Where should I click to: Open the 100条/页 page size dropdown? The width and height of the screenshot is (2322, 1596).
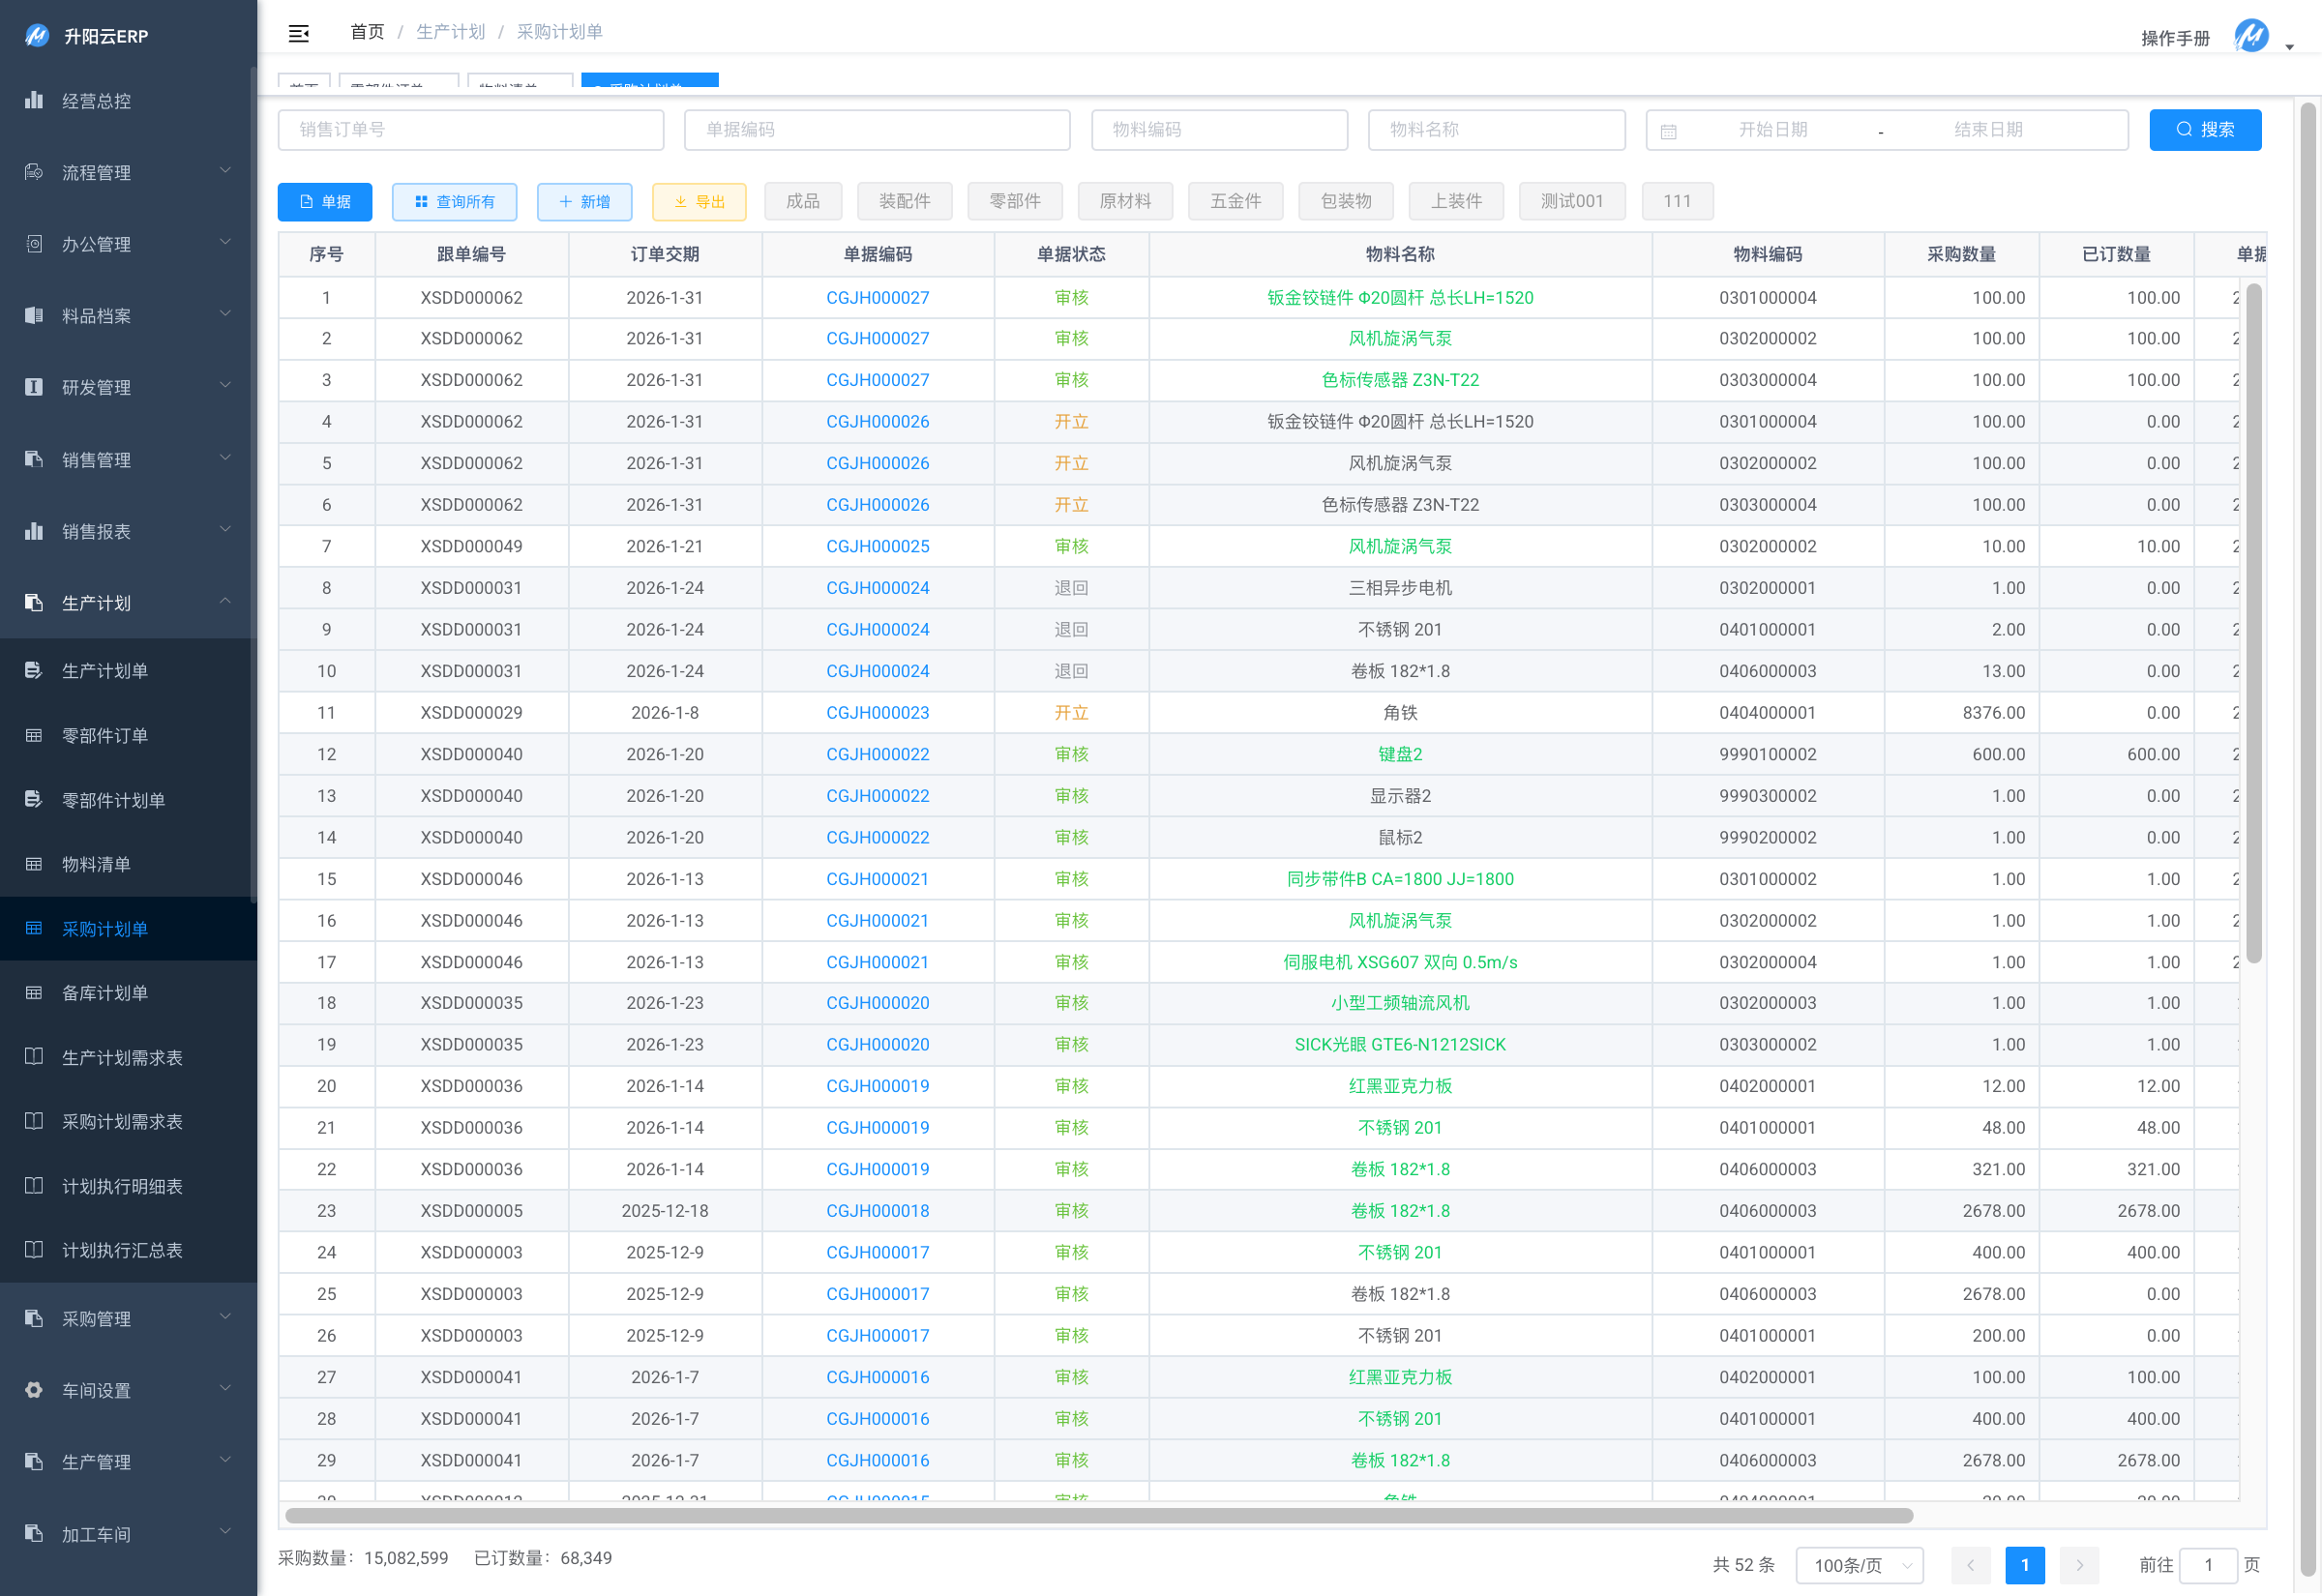(1858, 1565)
